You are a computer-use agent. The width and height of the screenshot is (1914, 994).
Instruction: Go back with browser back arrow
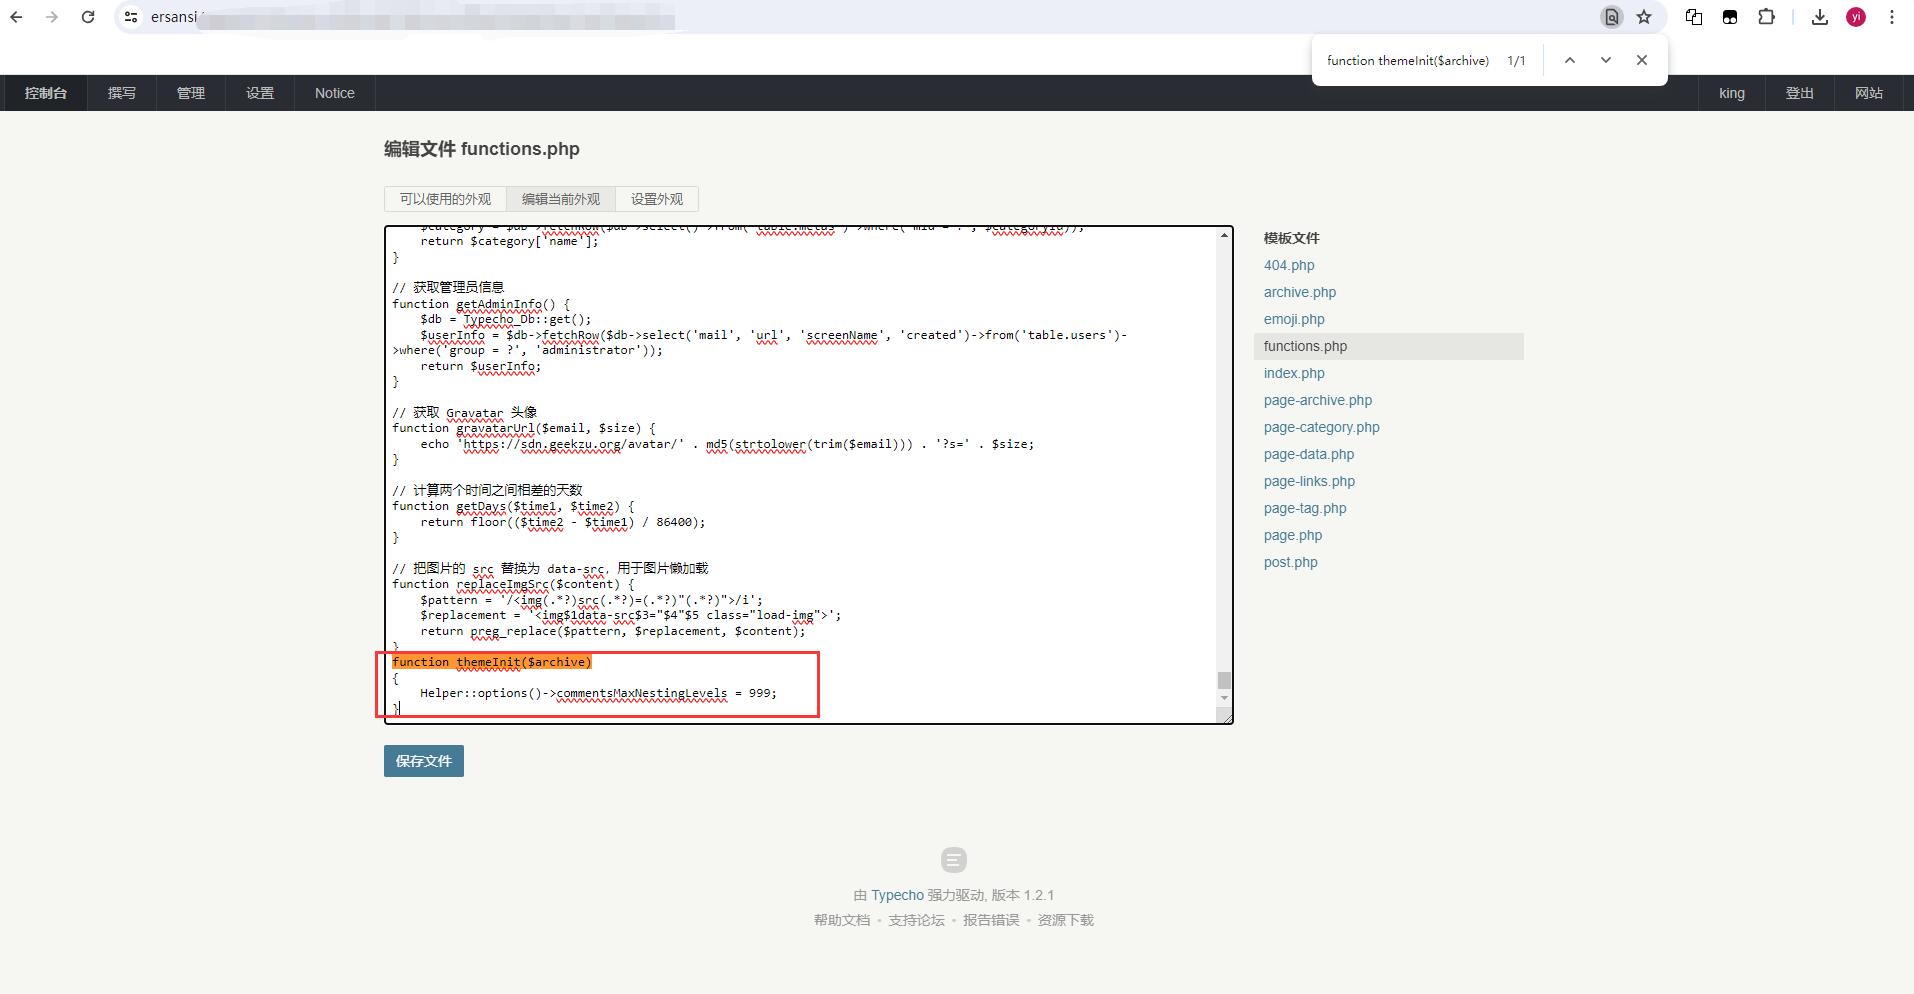click(16, 17)
